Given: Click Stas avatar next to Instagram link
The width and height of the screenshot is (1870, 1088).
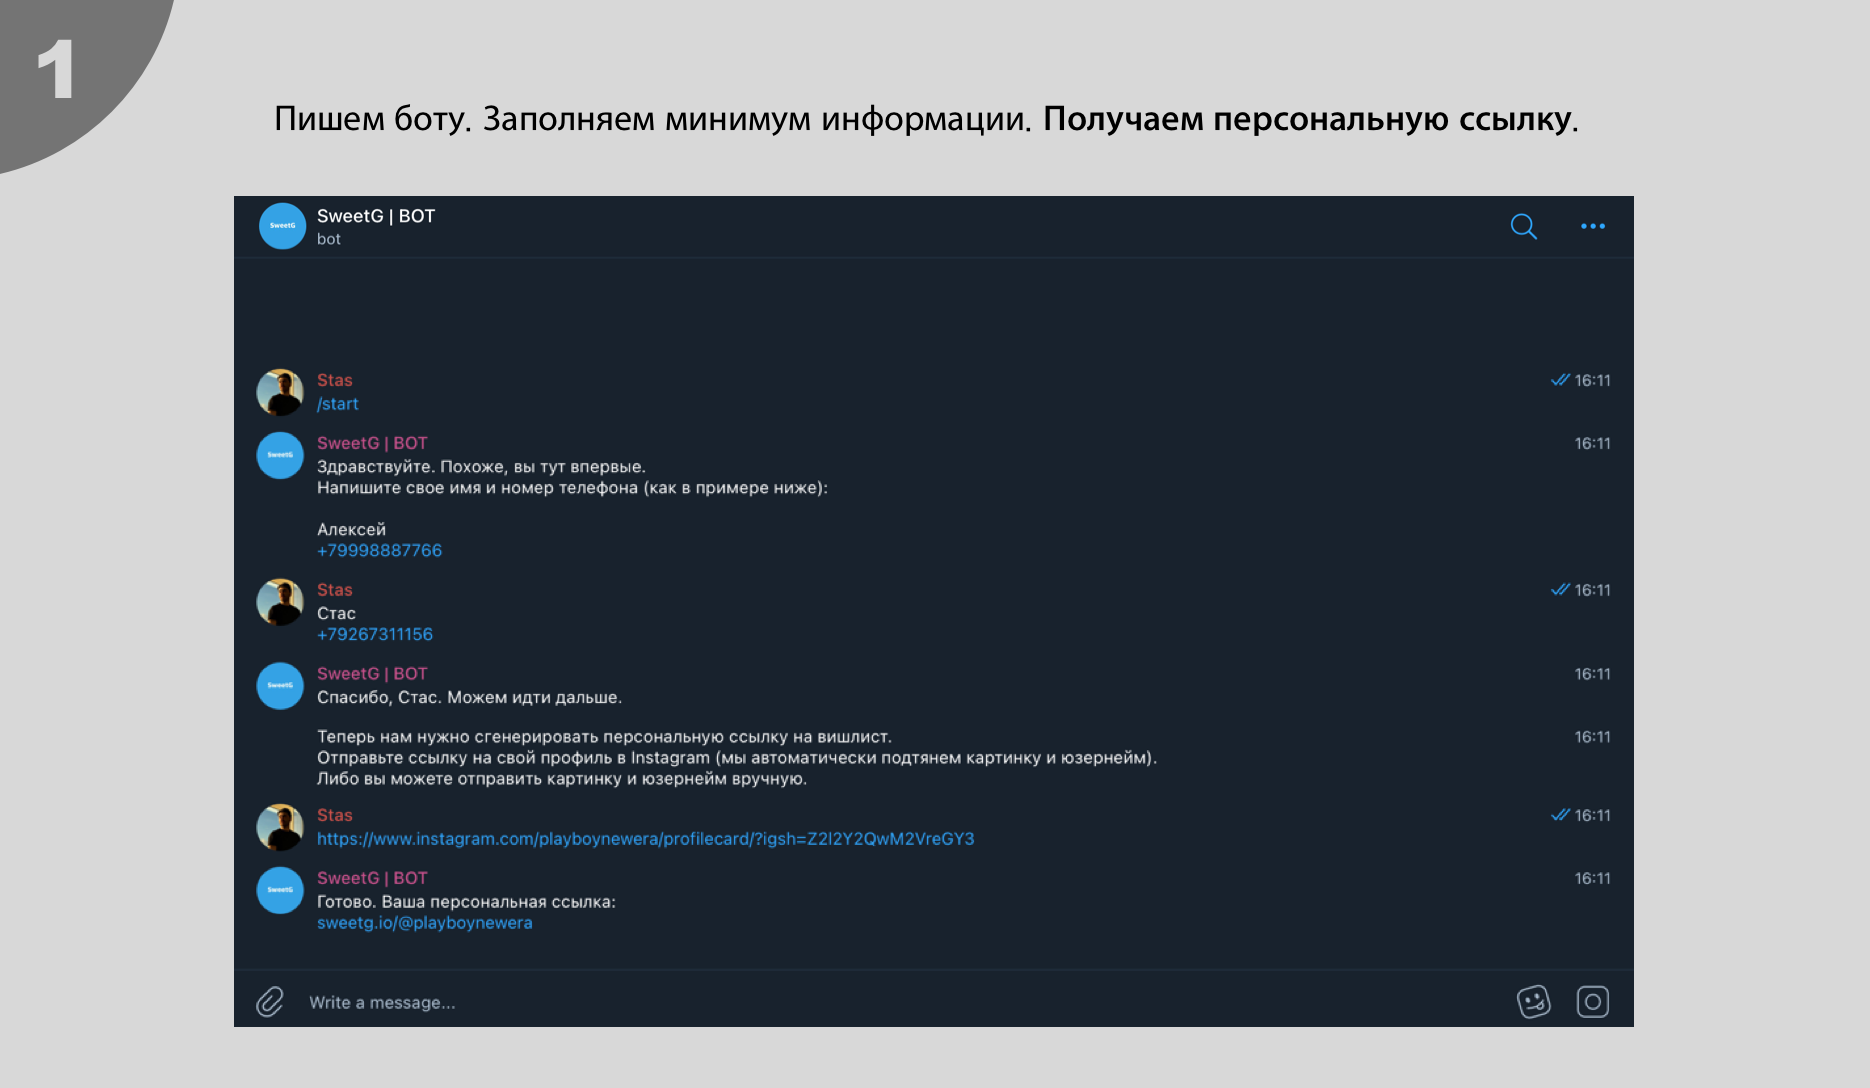Looking at the screenshot, I should (x=280, y=827).
